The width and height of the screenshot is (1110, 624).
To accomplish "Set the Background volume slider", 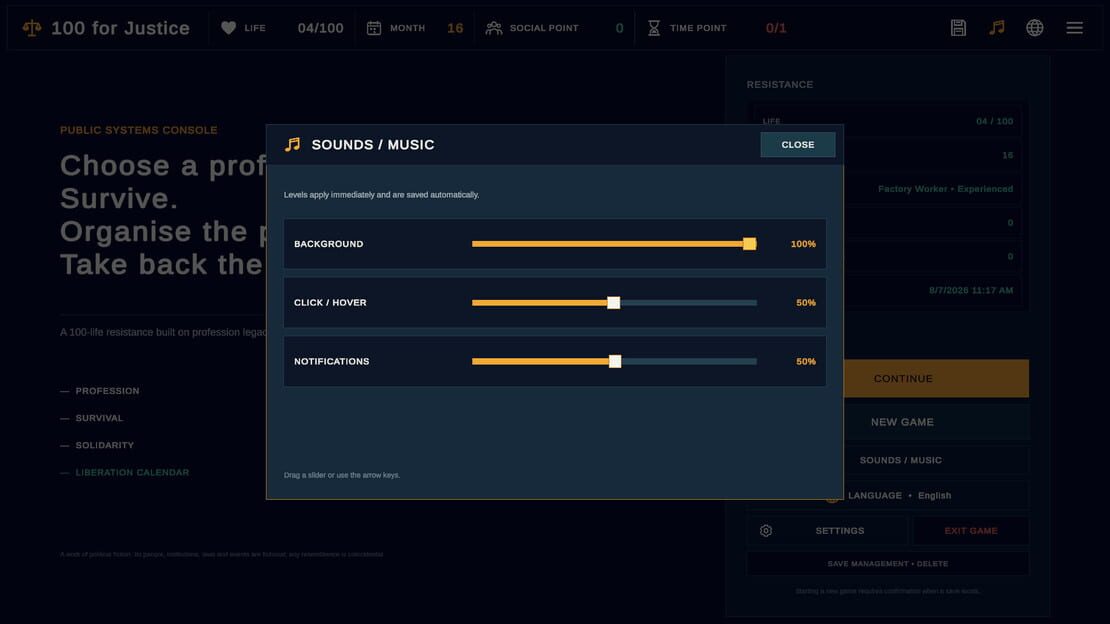I will pyautogui.click(x=614, y=244).
